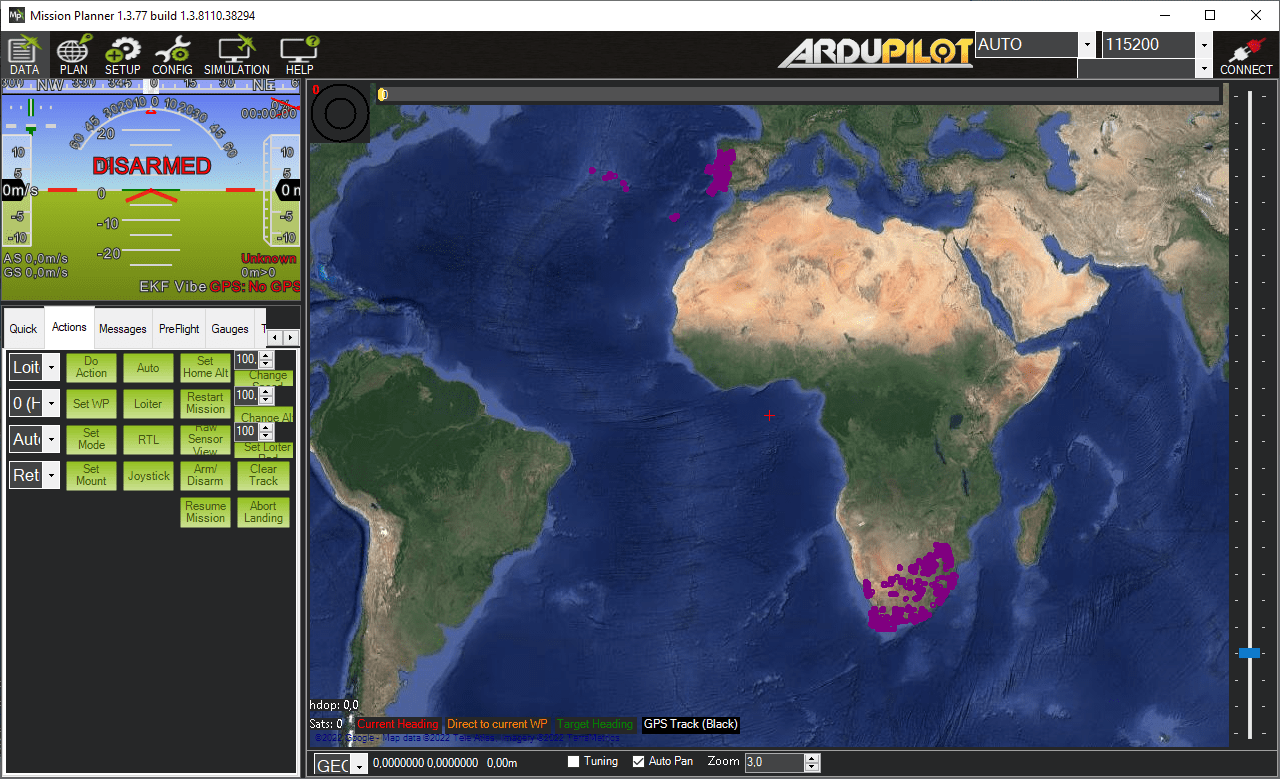The height and width of the screenshot is (779, 1280).
Task: Open the DATA flight data view
Action: pos(24,55)
